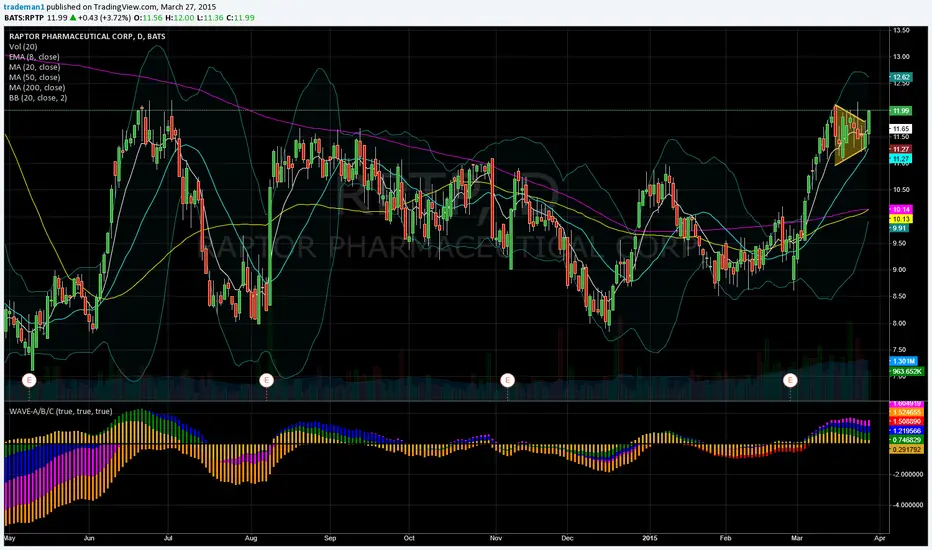The image size is (932, 550).
Task: Click the white 11.65 price tag
Action: [x=901, y=128]
